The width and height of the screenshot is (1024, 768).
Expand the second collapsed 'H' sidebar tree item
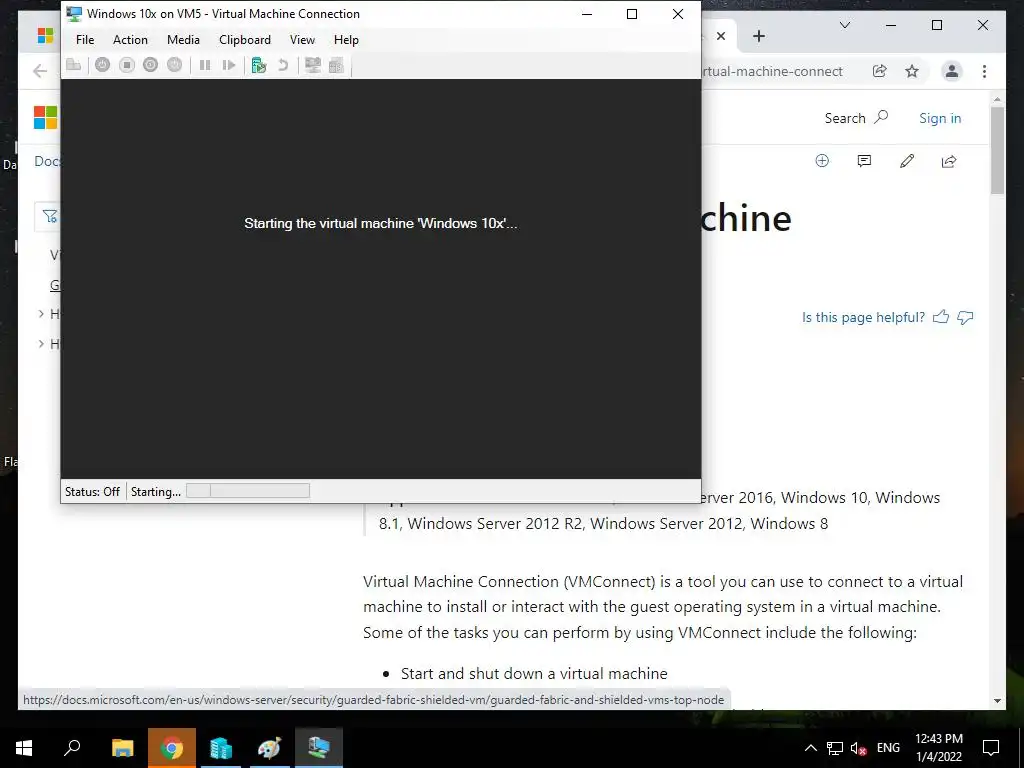pos(41,344)
